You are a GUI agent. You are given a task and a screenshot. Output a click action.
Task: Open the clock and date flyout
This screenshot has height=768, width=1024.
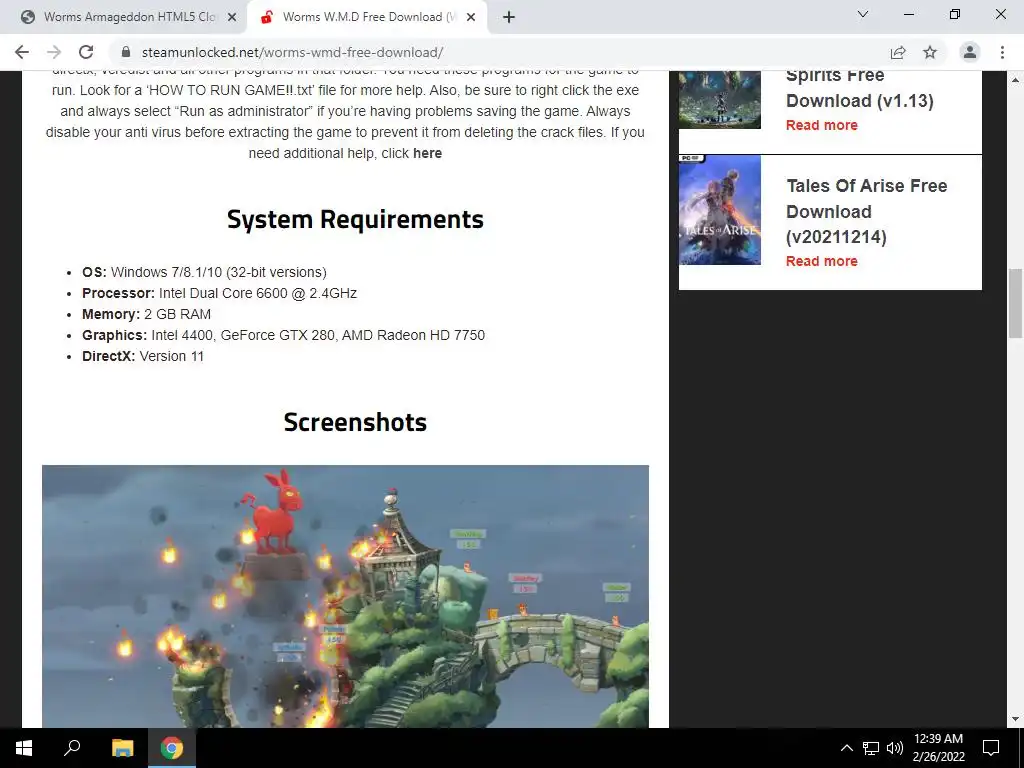(x=938, y=748)
